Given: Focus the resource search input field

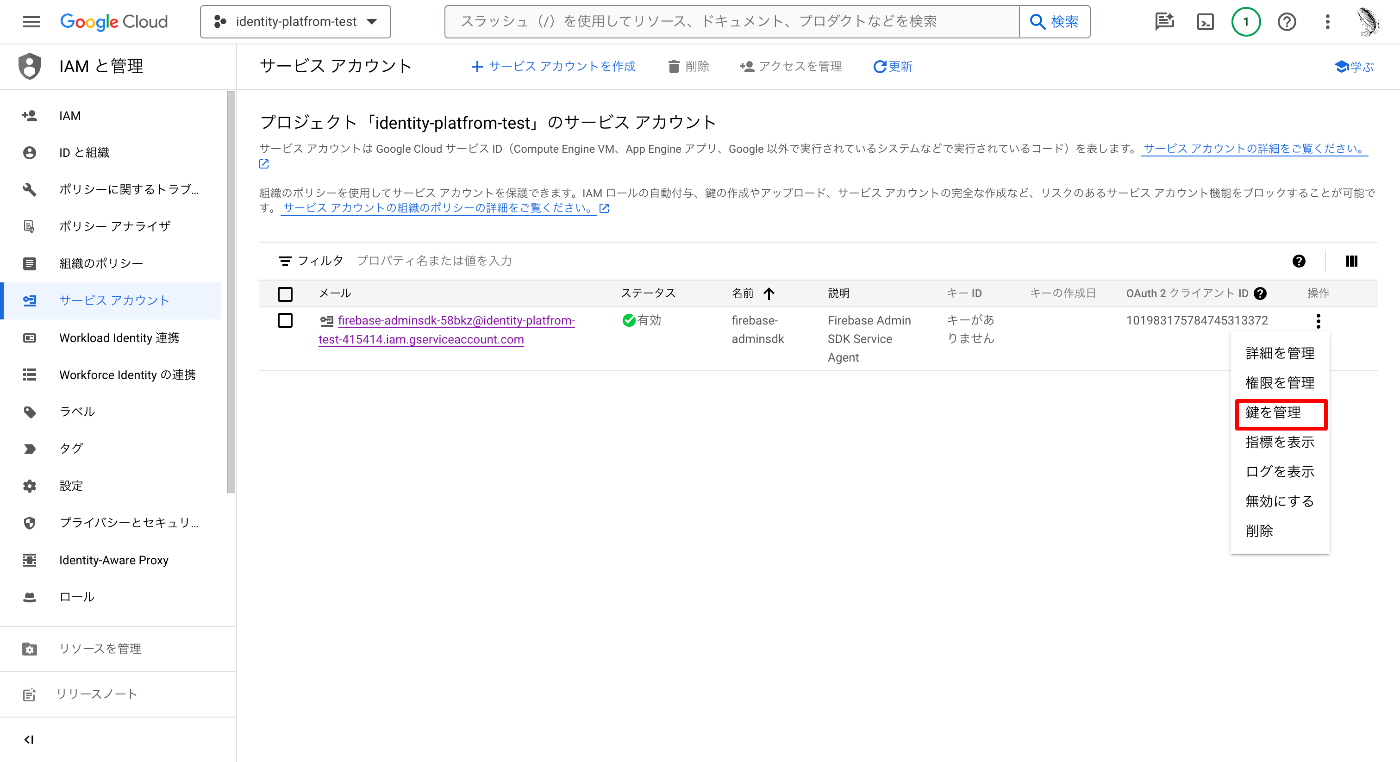Looking at the screenshot, I should point(732,21).
